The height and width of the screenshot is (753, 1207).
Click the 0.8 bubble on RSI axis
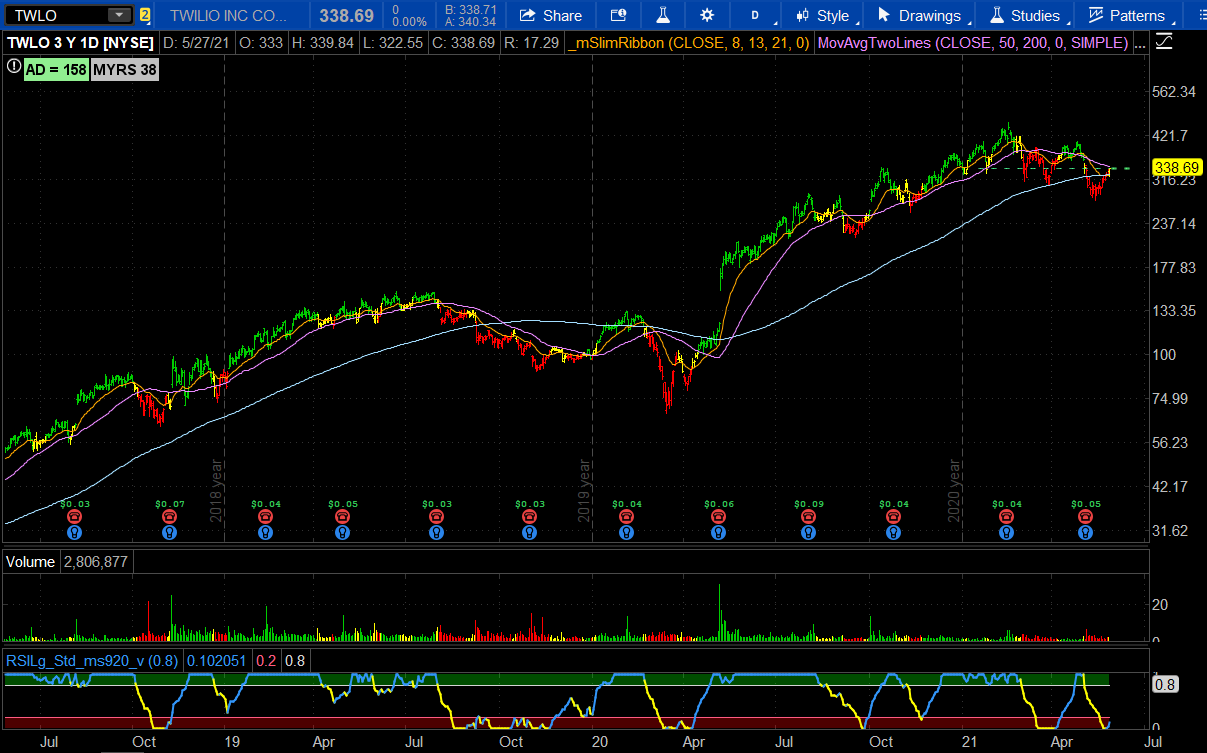point(1164,685)
